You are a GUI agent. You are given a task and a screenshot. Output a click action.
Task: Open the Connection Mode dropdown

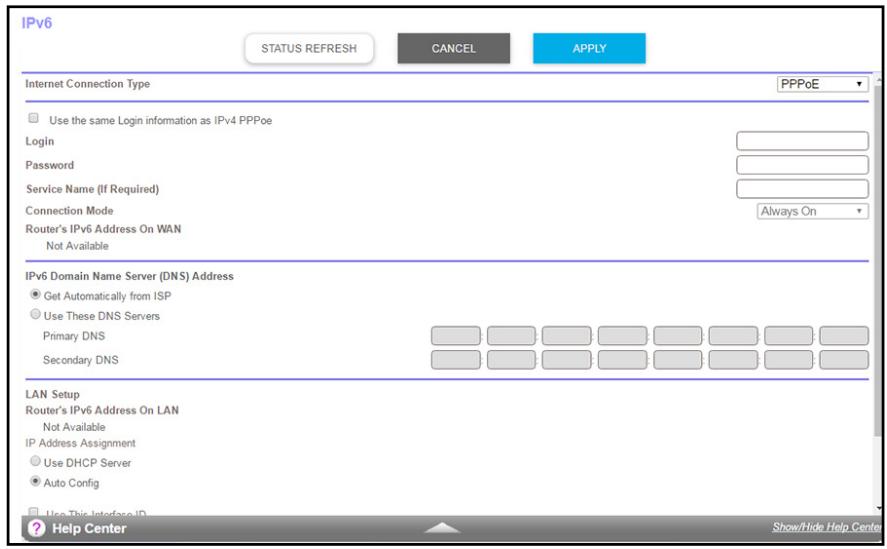coord(812,211)
